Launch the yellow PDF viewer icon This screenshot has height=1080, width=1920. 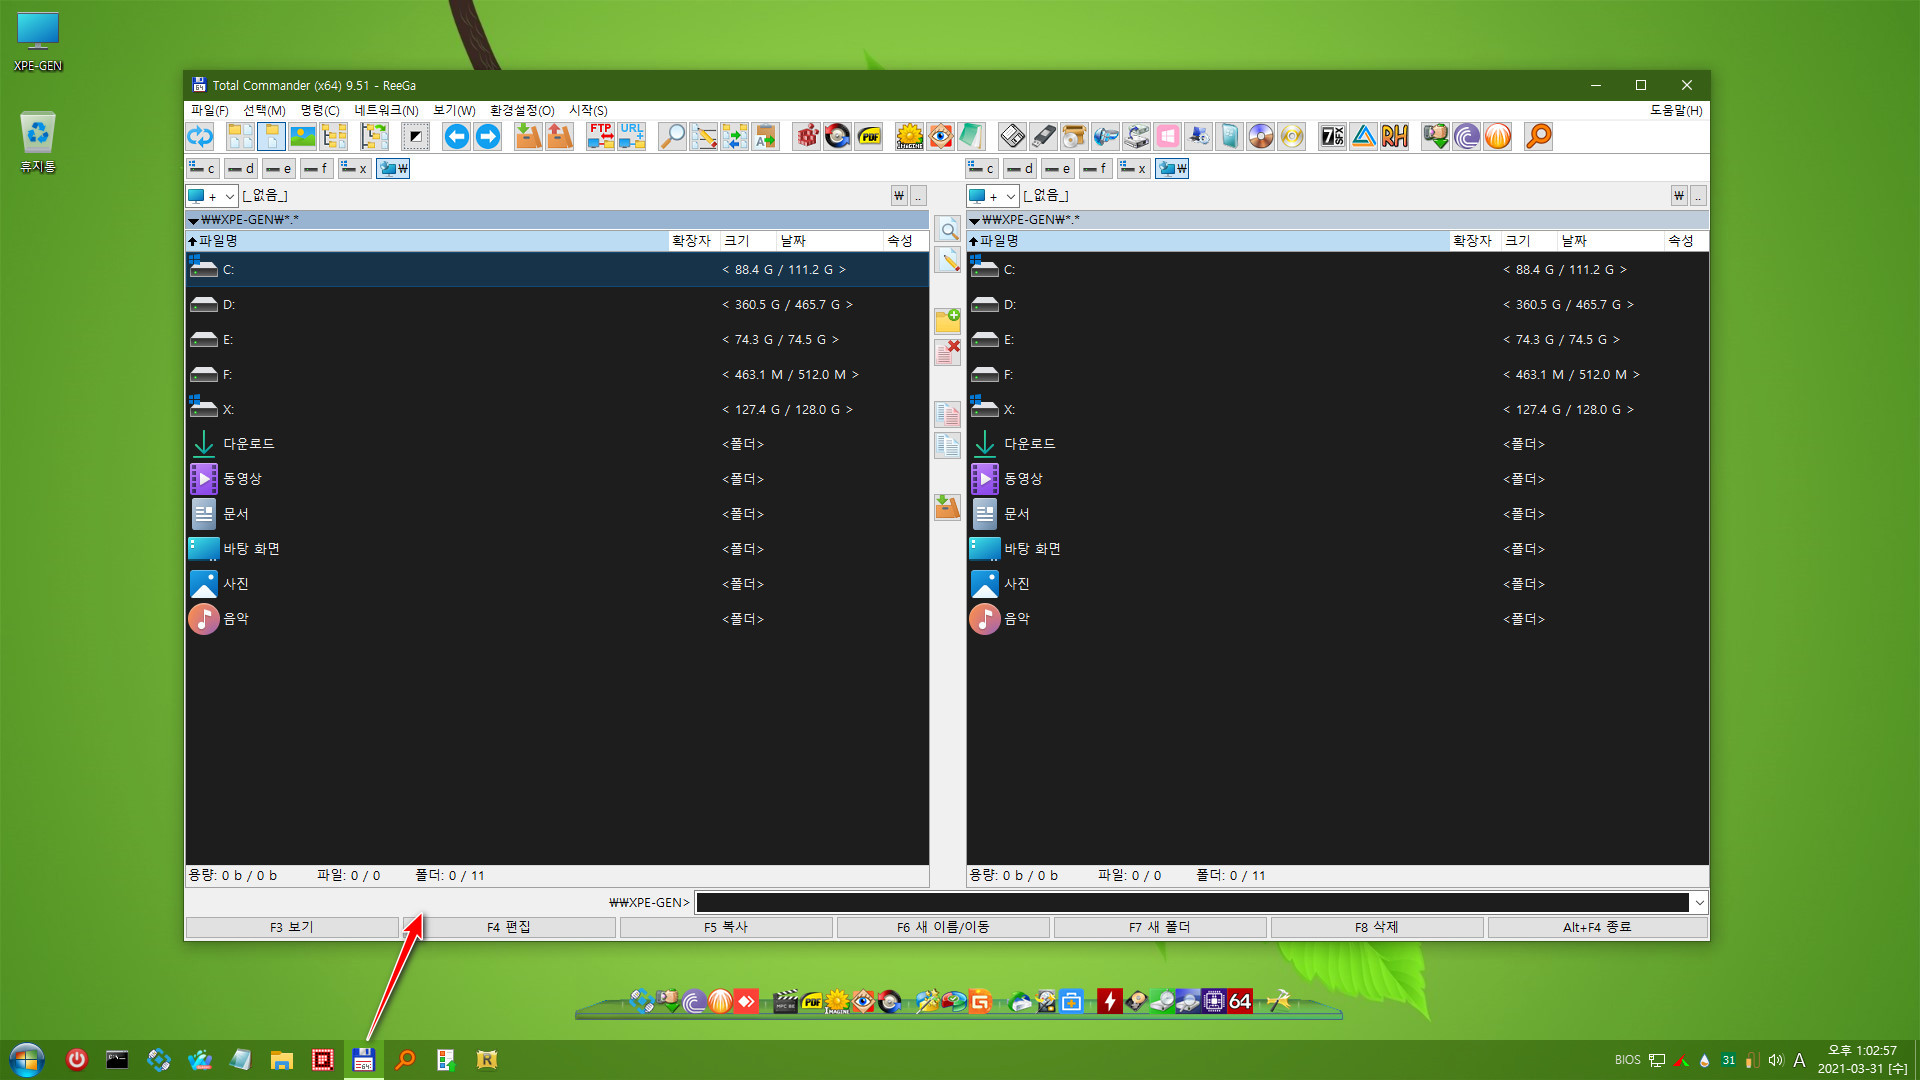(869, 136)
